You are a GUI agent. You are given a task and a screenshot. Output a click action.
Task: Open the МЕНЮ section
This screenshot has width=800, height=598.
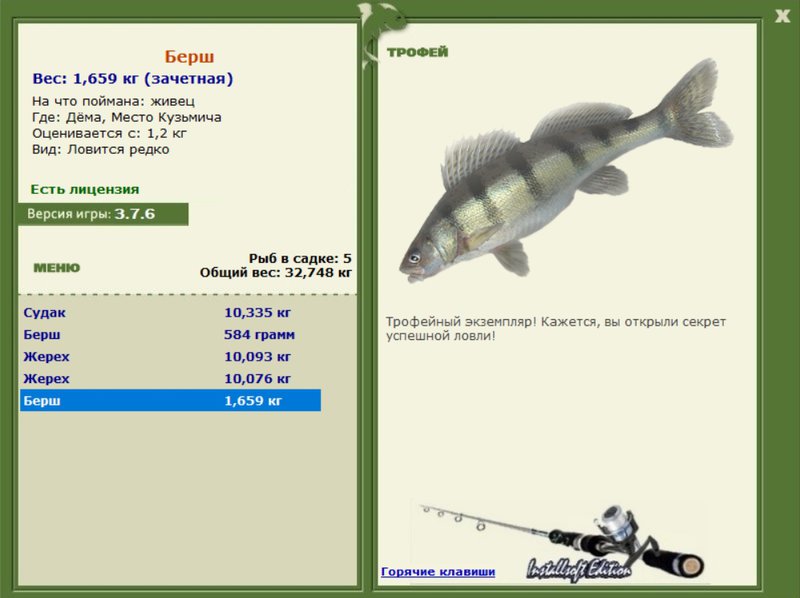click(x=56, y=268)
